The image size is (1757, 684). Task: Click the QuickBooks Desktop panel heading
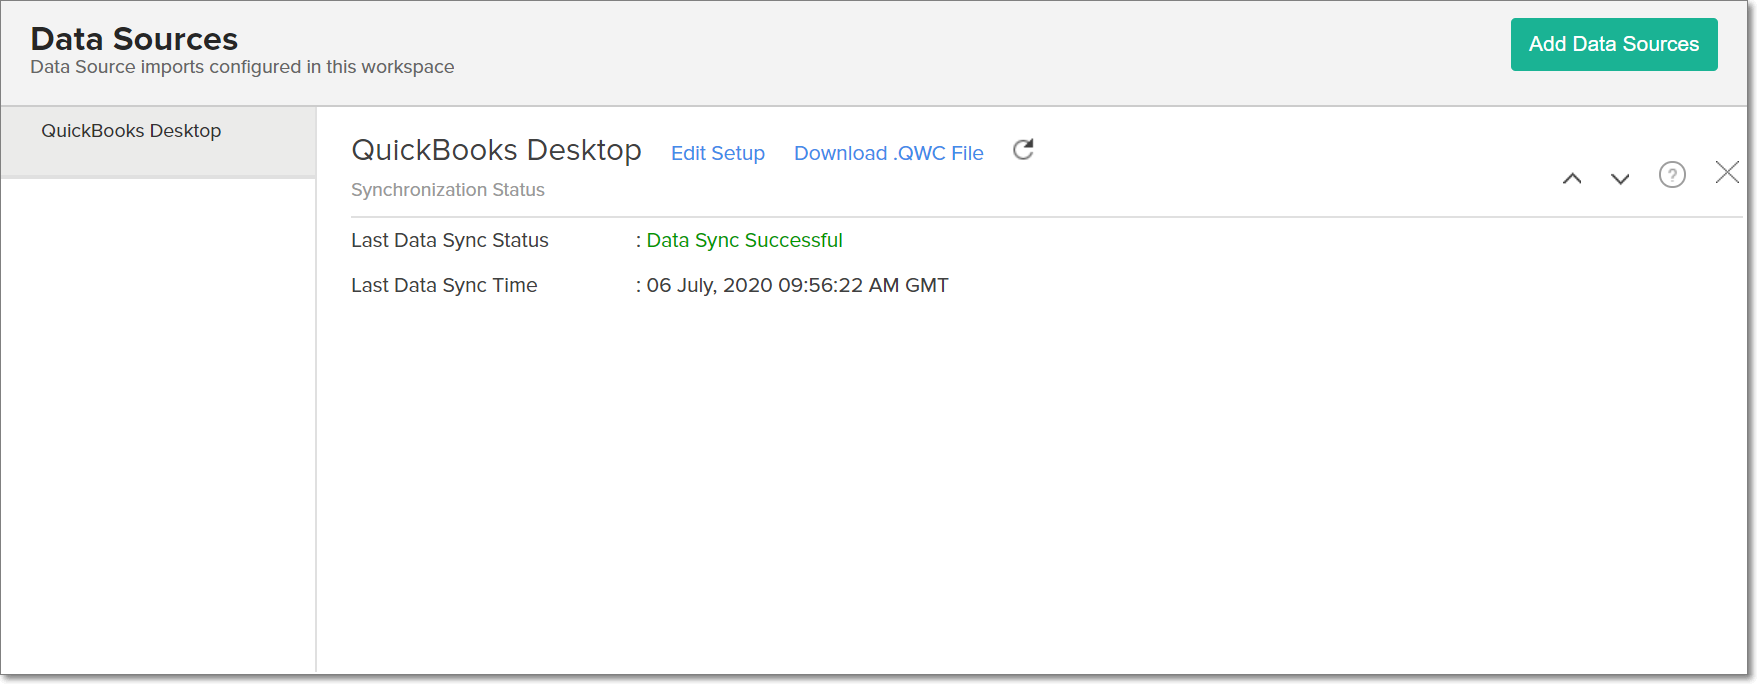point(496,150)
